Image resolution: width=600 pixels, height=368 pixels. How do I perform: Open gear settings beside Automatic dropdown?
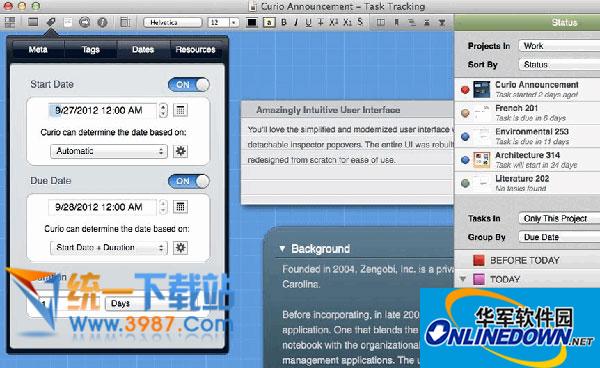[x=180, y=151]
